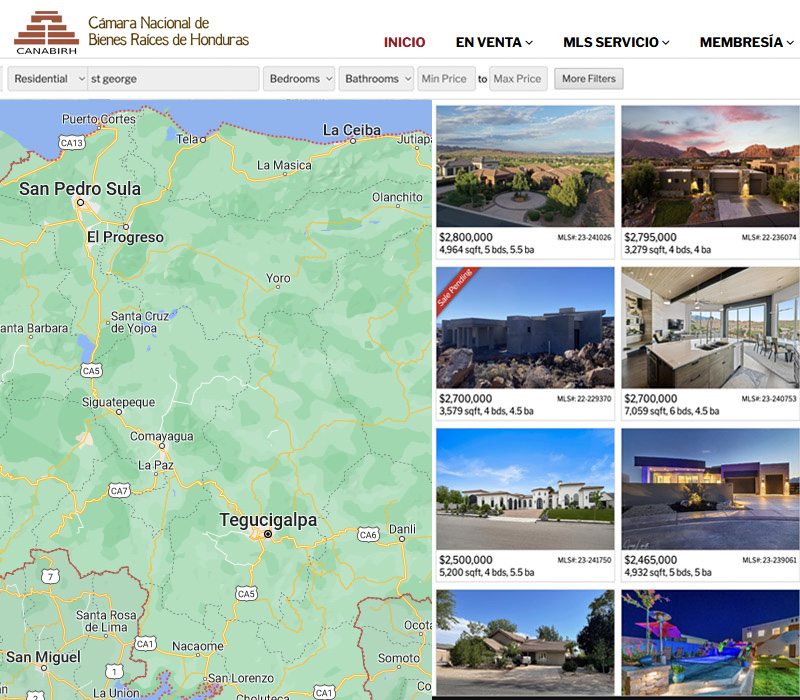Click the Tegucigalpa label on the map
This screenshot has height=700, width=800.
[268, 520]
